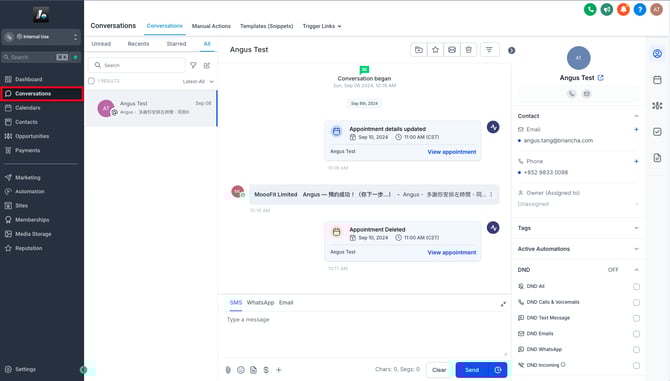Click the conversation list Search field
The image size is (670, 381).
tap(137, 65)
